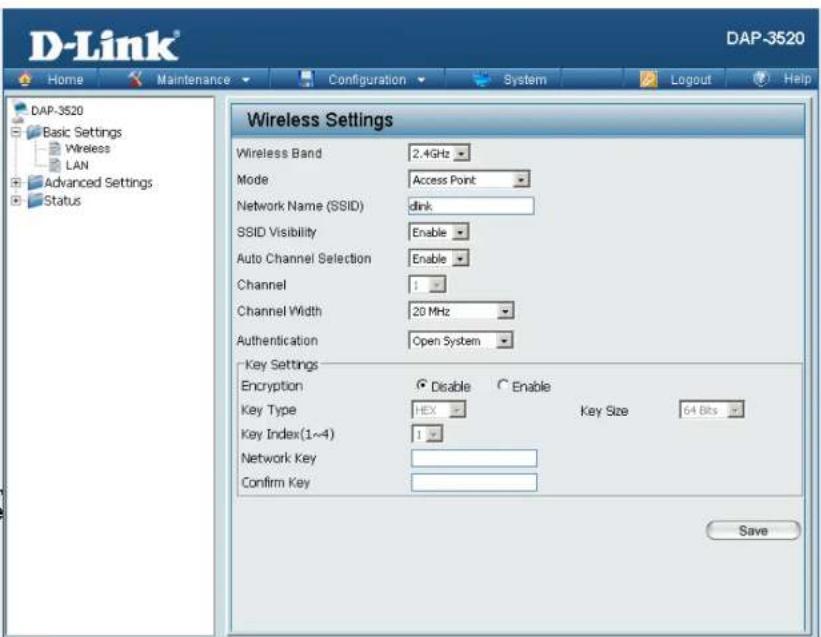Click the Configuration floppy disk icon
Screen dimensions: 821x637
306,79
